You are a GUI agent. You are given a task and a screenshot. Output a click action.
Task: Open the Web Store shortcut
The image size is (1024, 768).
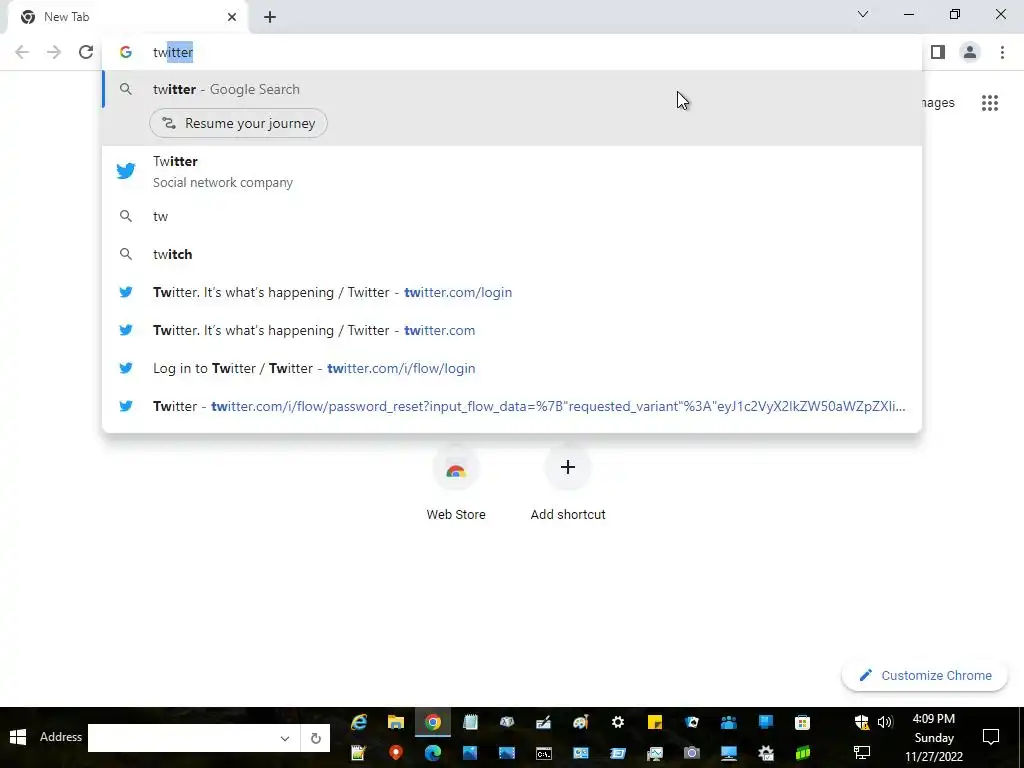456,483
